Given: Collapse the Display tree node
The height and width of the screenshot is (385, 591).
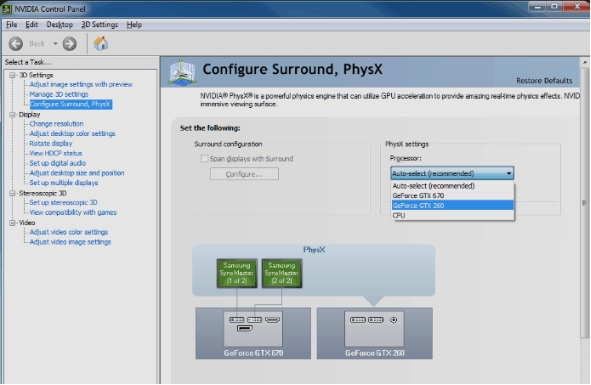Looking at the screenshot, I should coord(12,114).
